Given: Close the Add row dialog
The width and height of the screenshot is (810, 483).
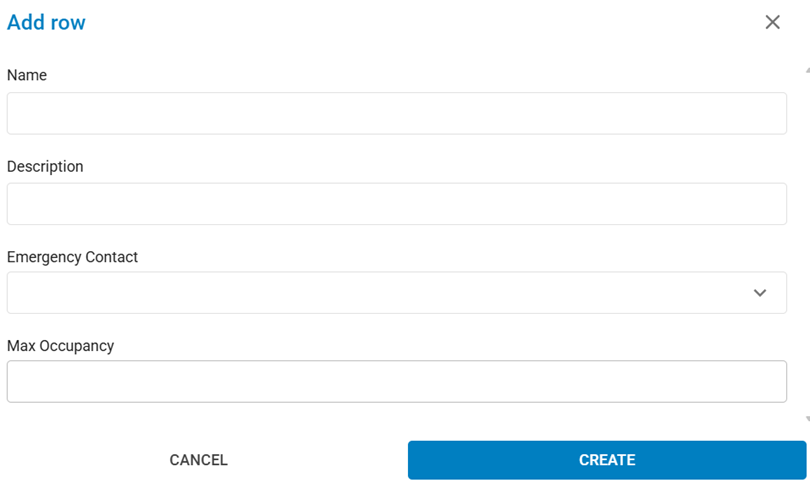Looking at the screenshot, I should point(772,22).
